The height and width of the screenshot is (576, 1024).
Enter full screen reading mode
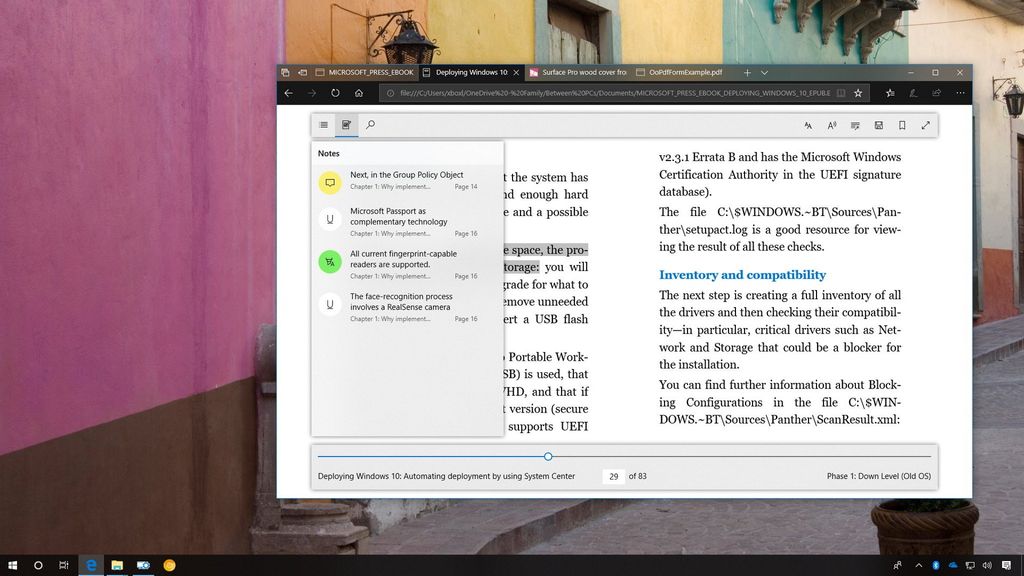(925, 125)
